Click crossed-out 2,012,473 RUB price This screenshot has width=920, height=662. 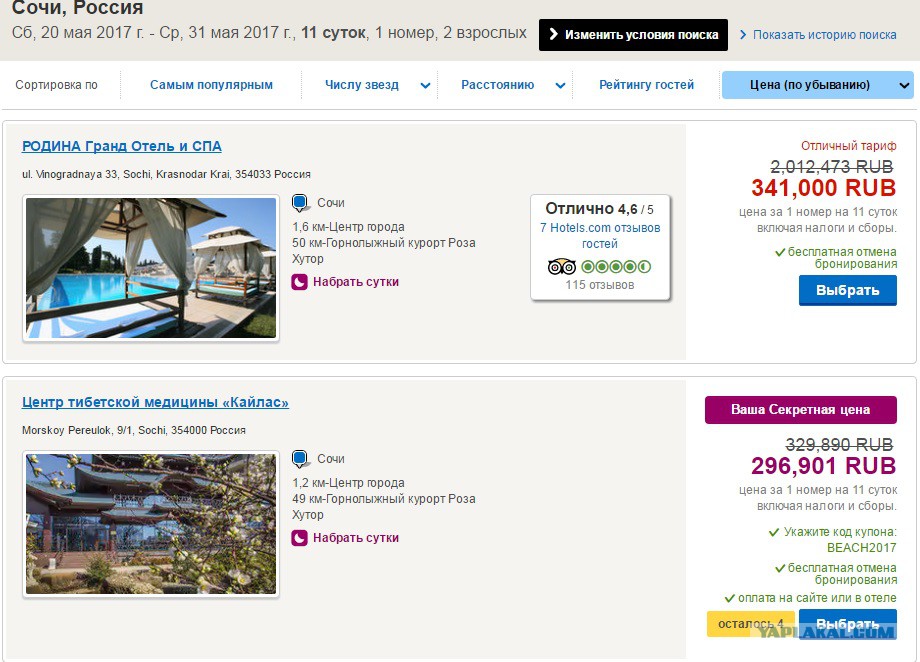831,167
